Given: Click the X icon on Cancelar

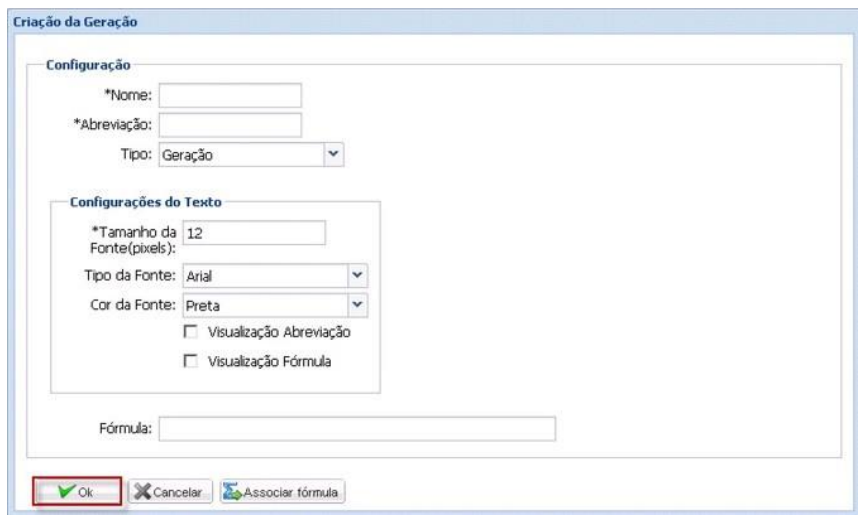Looking at the screenshot, I should pos(141,492).
